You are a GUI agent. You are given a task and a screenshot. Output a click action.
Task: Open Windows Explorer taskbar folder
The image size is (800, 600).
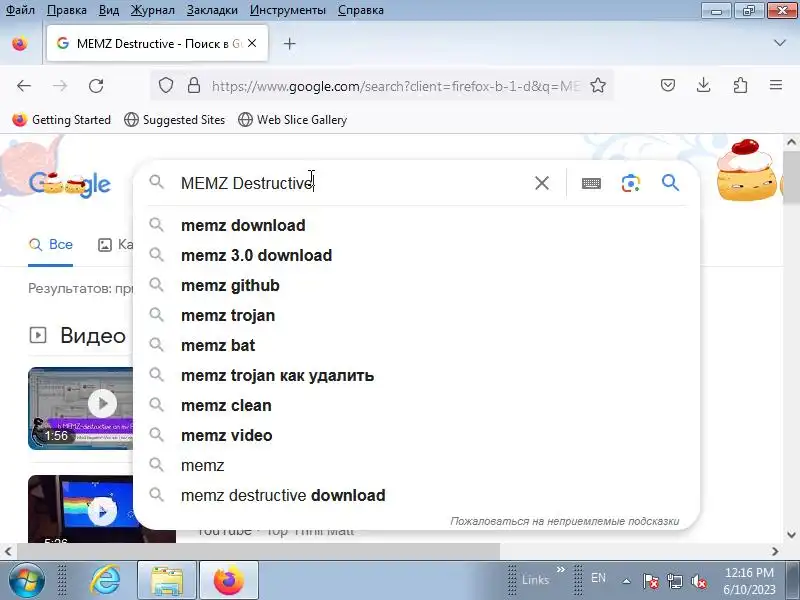coord(167,581)
